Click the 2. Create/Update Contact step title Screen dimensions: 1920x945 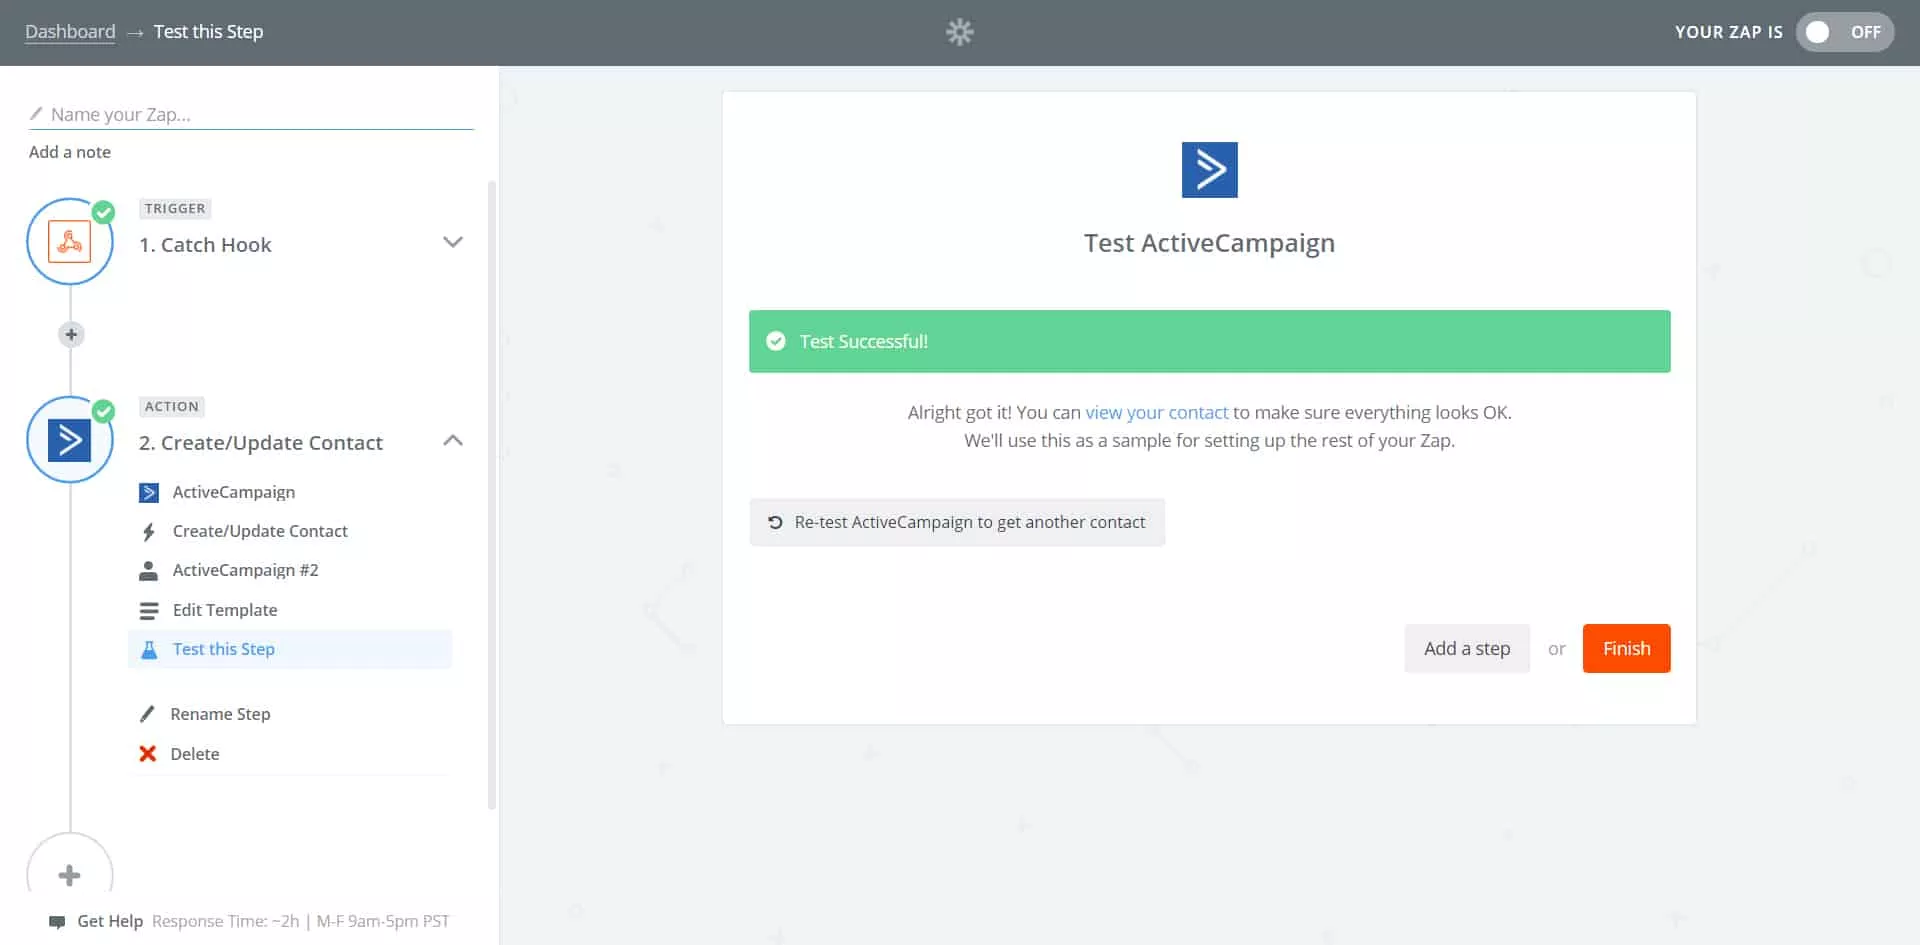point(261,443)
